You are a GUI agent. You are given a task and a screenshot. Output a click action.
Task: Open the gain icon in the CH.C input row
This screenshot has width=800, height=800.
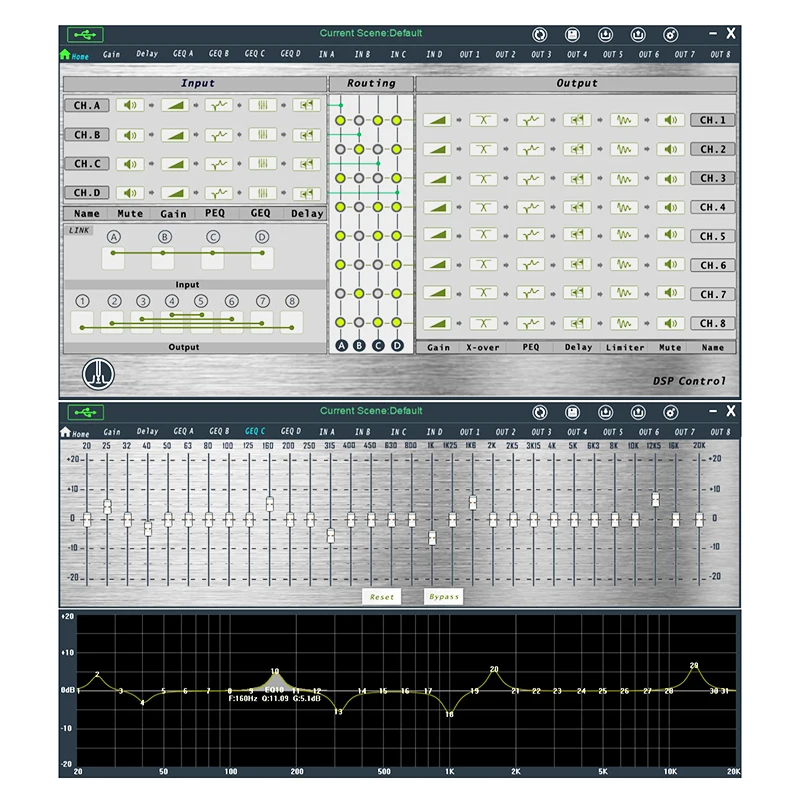(175, 164)
